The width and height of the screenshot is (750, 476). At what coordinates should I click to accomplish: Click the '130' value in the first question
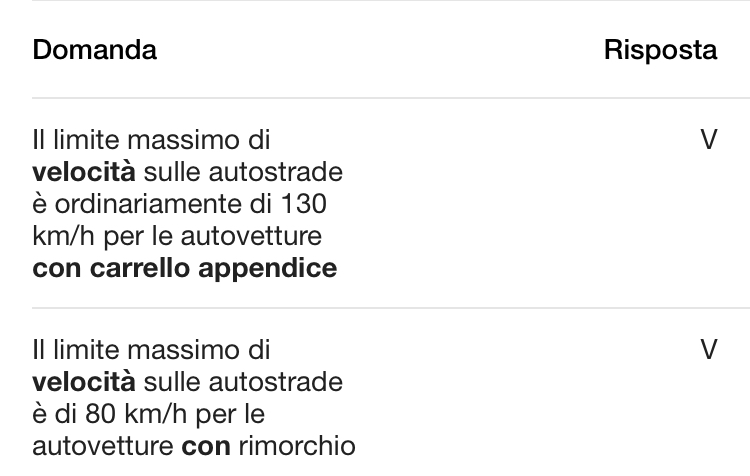point(305,204)
